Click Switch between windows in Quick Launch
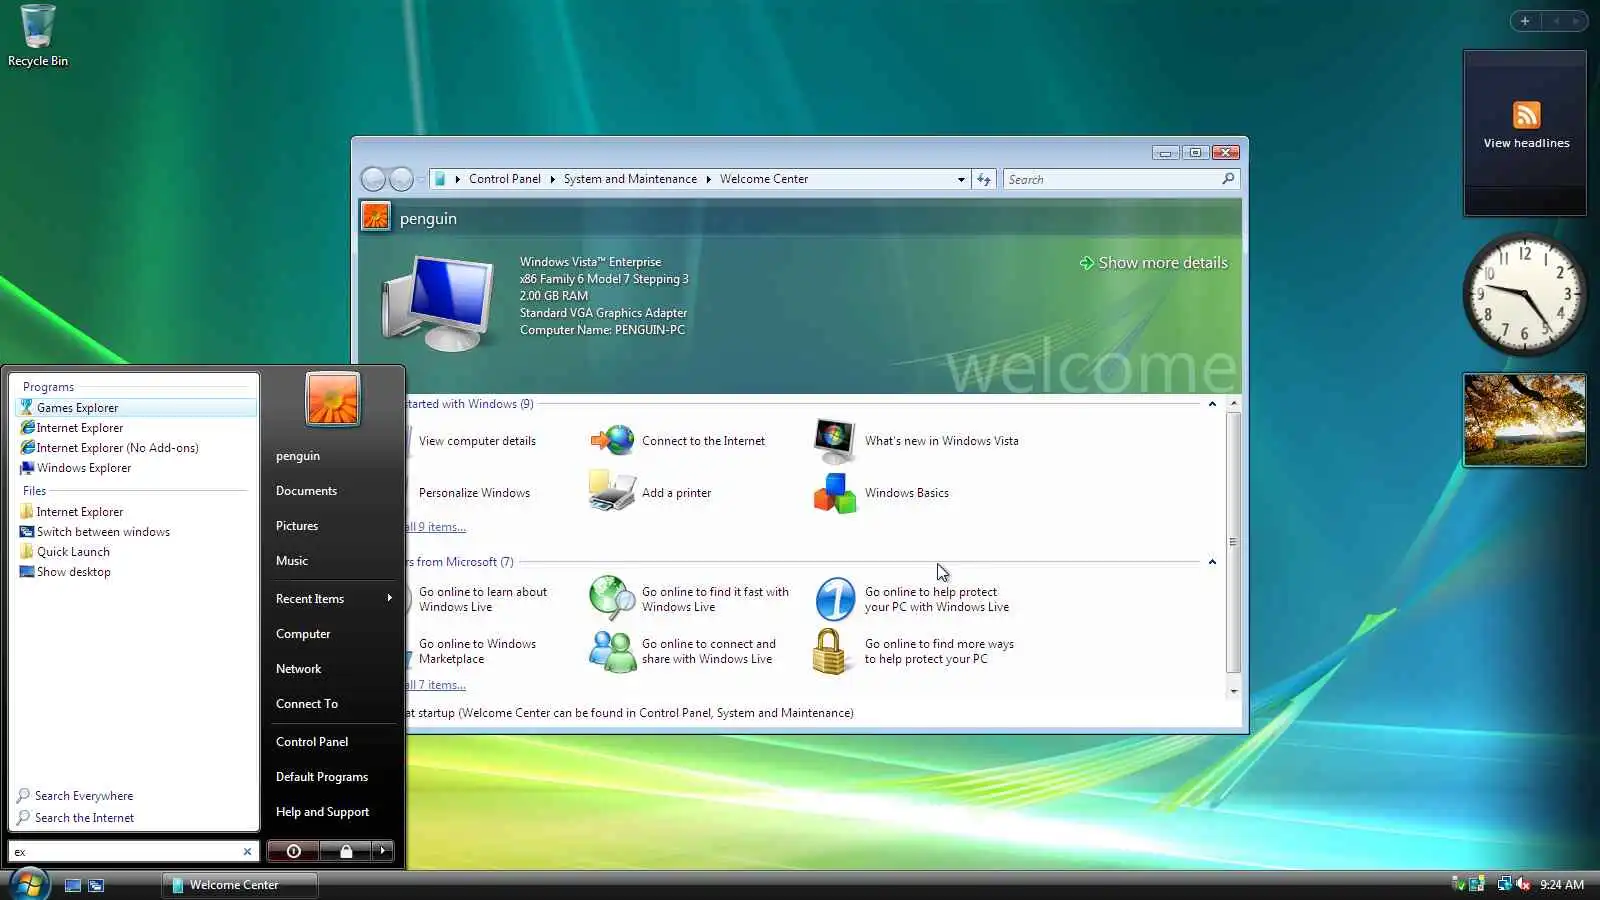1600x900 pixels. [96, 885]
